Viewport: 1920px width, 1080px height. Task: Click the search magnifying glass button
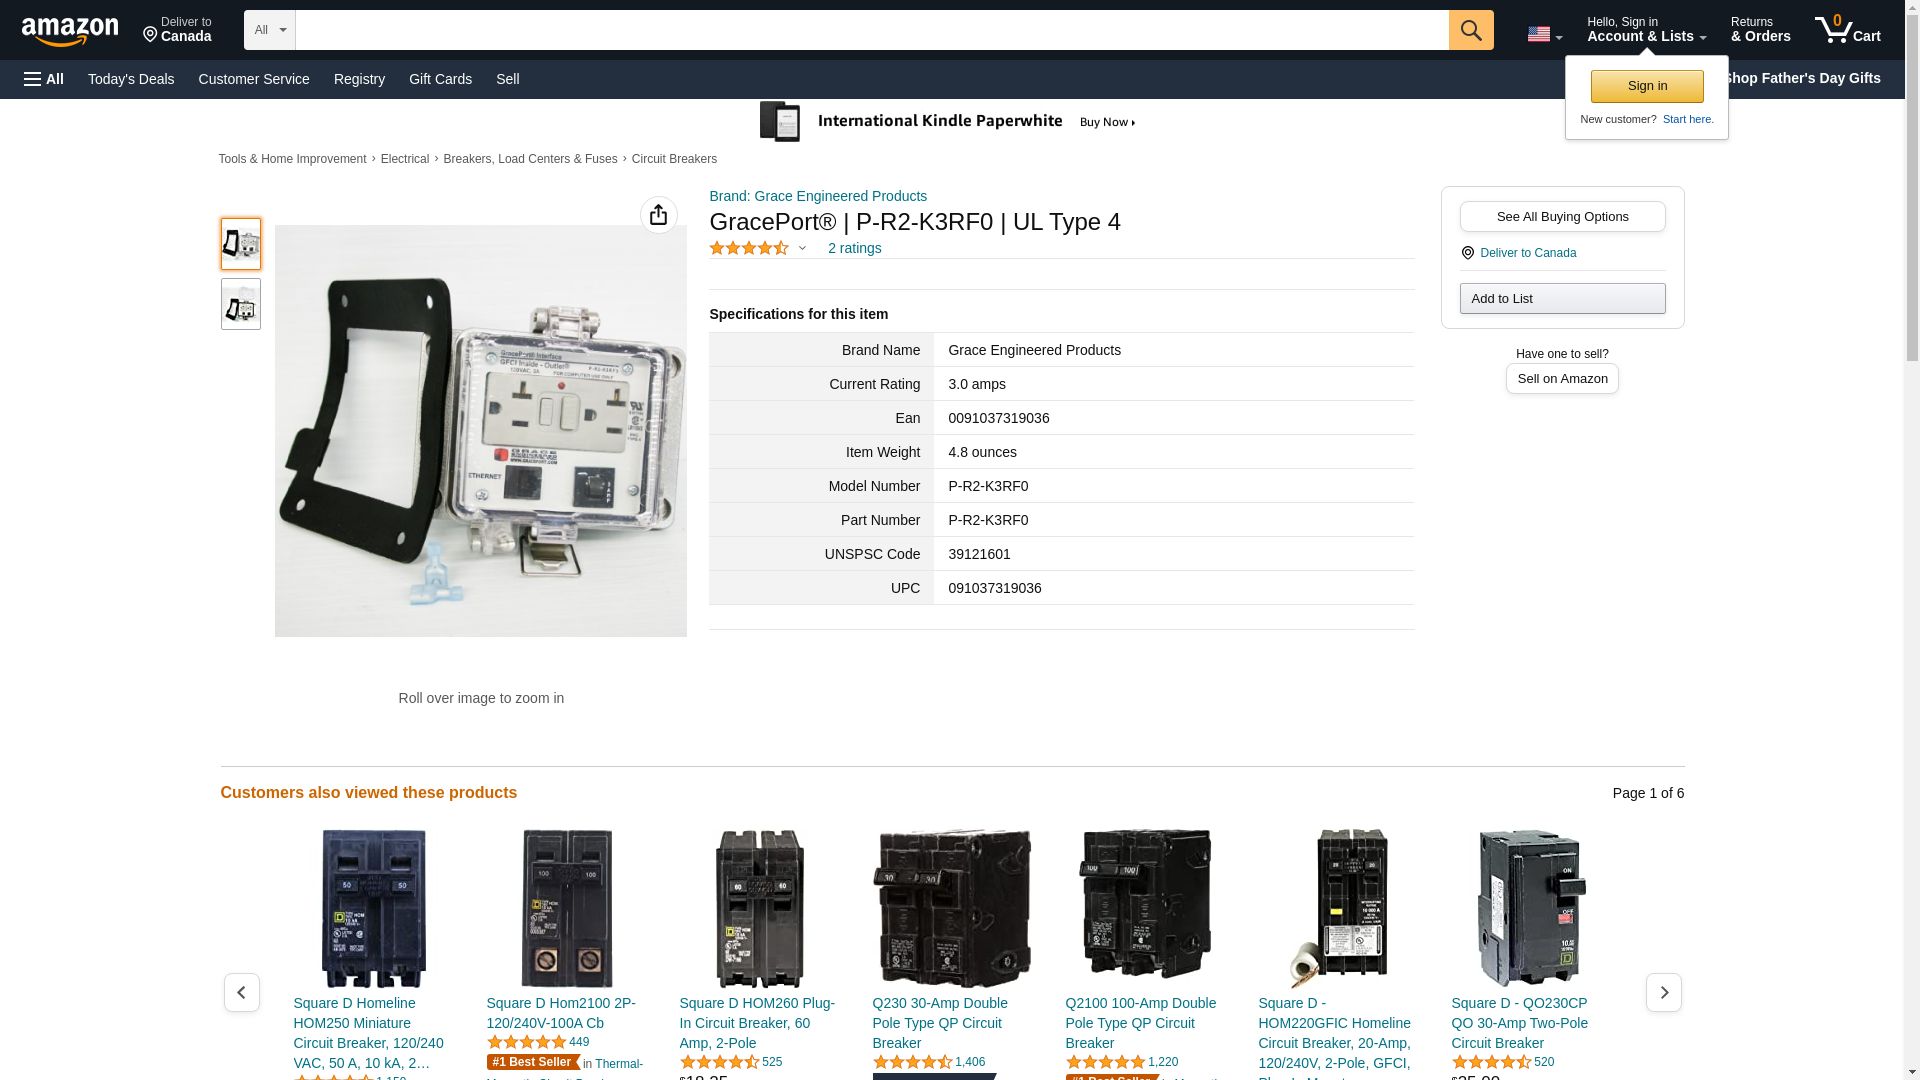(1470, 30)
